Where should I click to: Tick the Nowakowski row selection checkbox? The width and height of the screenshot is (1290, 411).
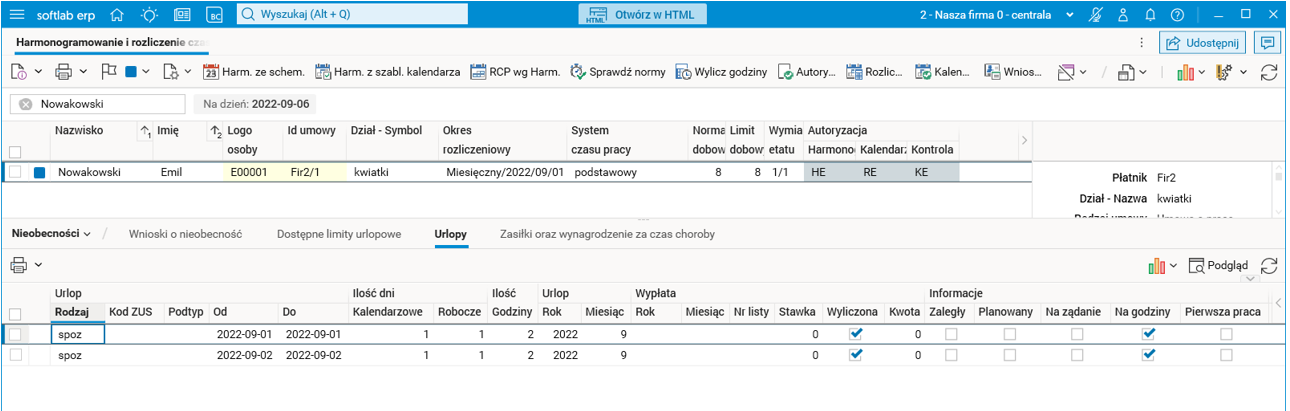pyautogui.click(x=15, y=172)
